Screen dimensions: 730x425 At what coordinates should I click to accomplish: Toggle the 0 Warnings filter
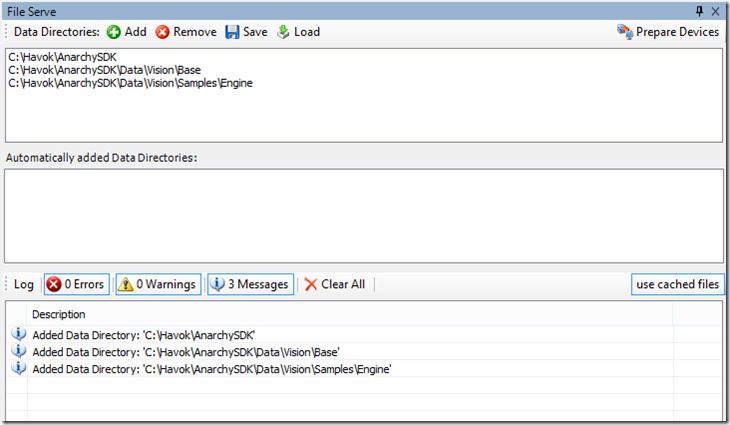coord(157,284)
